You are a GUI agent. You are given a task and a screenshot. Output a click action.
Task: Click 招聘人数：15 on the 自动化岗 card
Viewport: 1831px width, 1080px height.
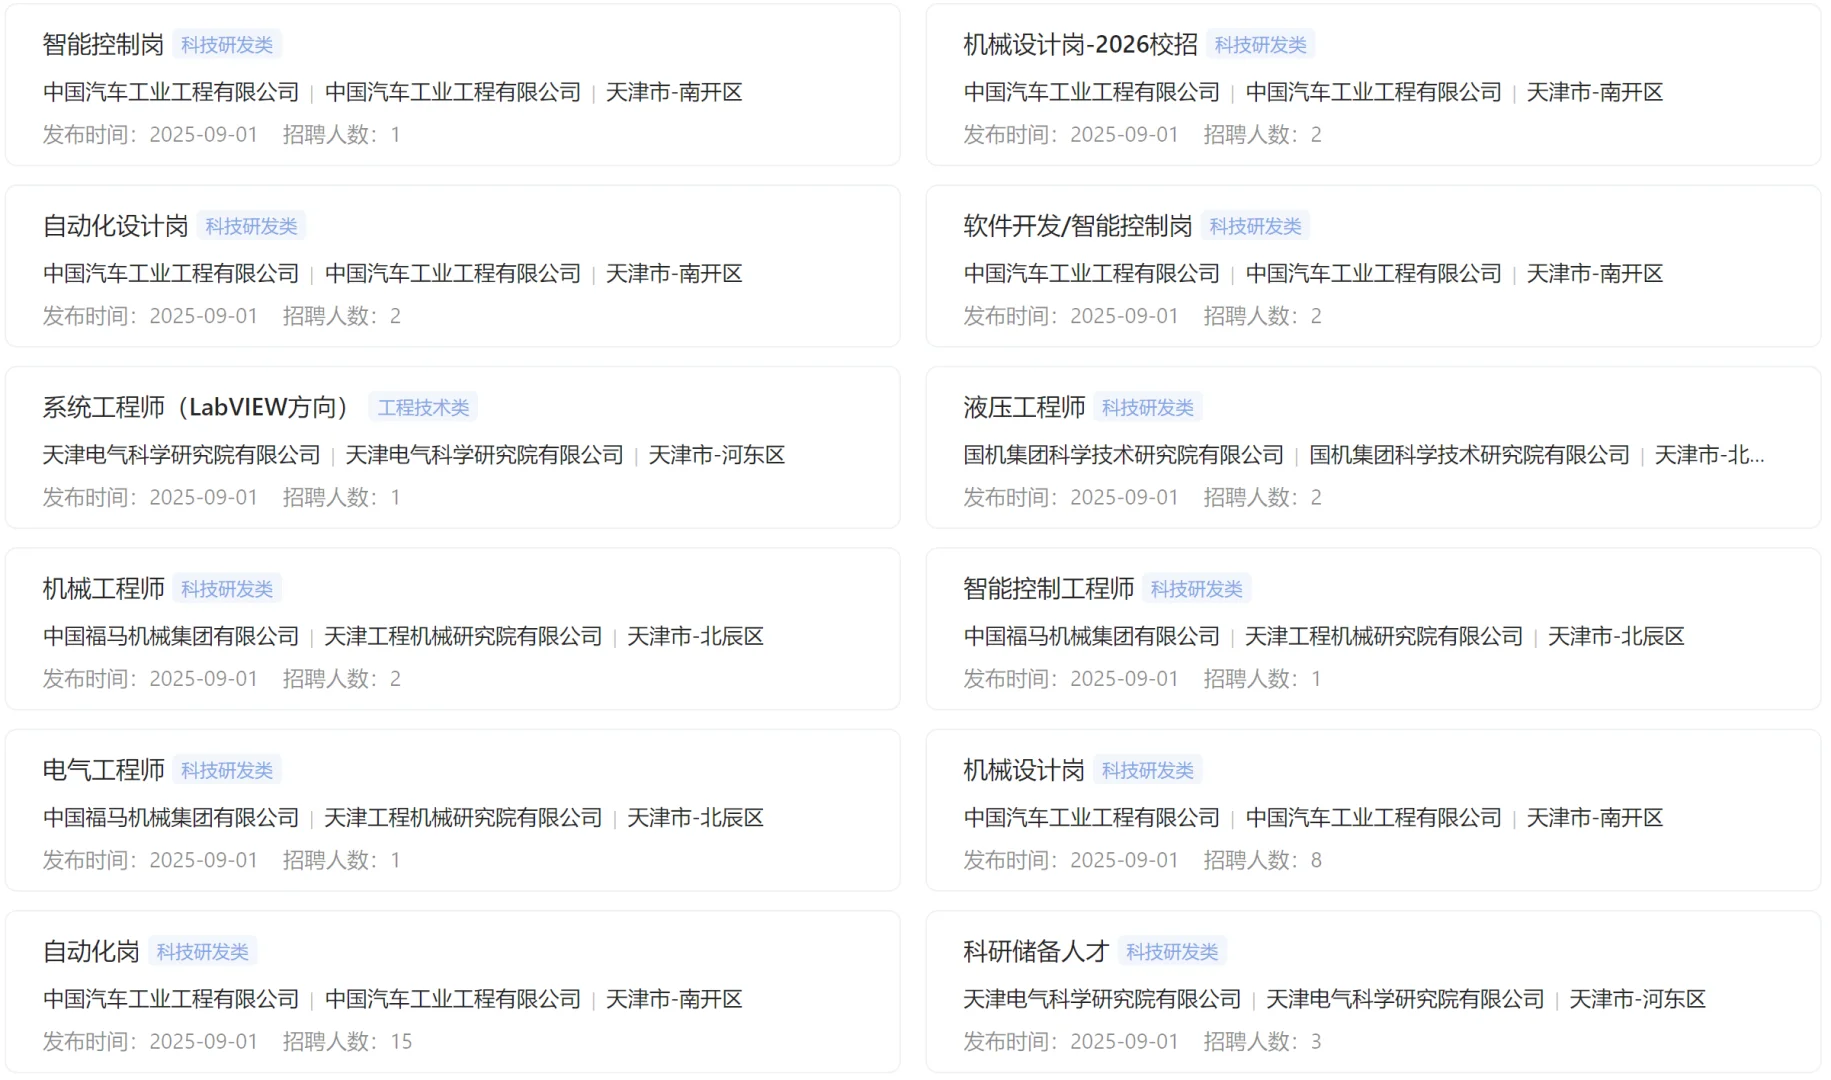pos(347,1042)
